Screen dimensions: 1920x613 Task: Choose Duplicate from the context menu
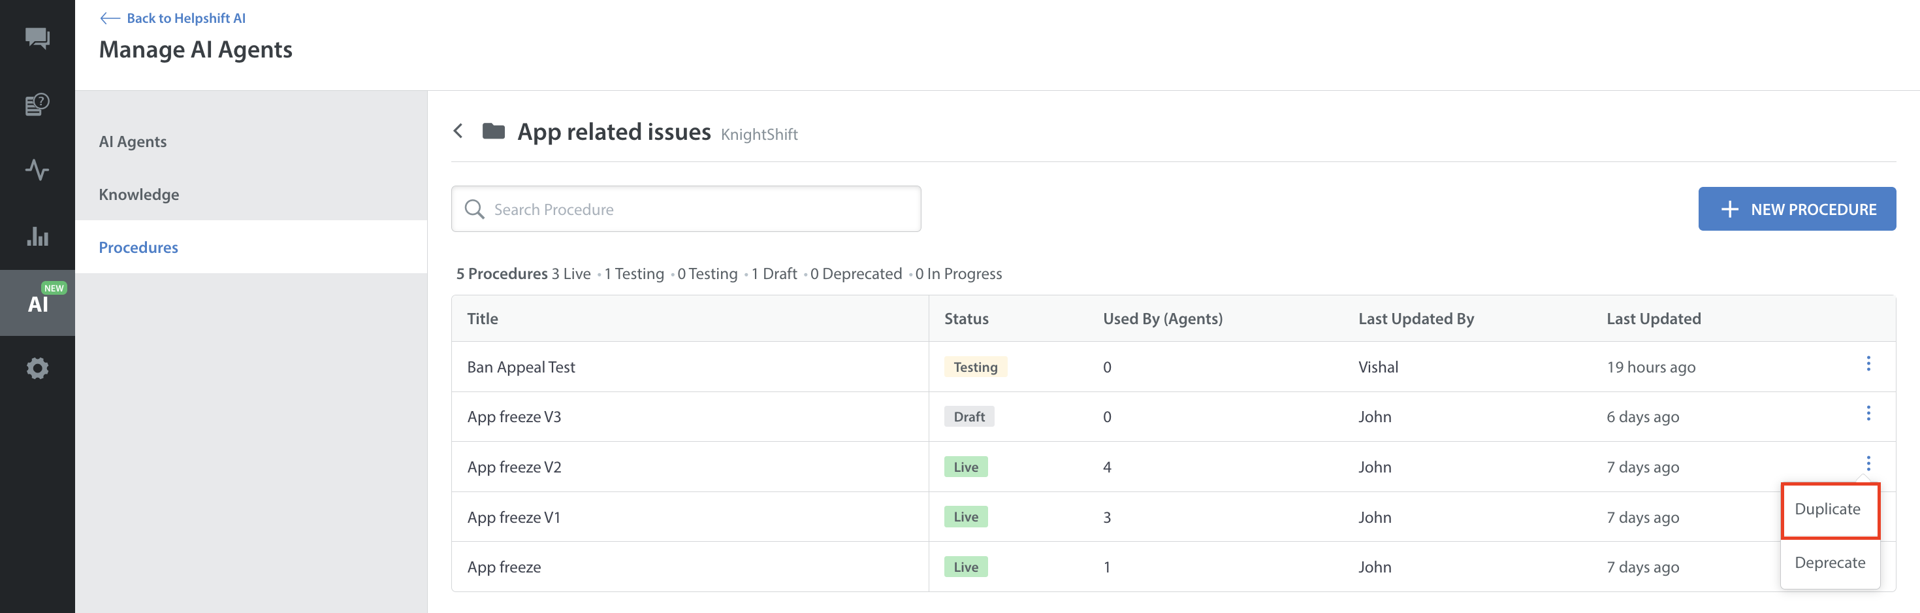(1828, 509)
